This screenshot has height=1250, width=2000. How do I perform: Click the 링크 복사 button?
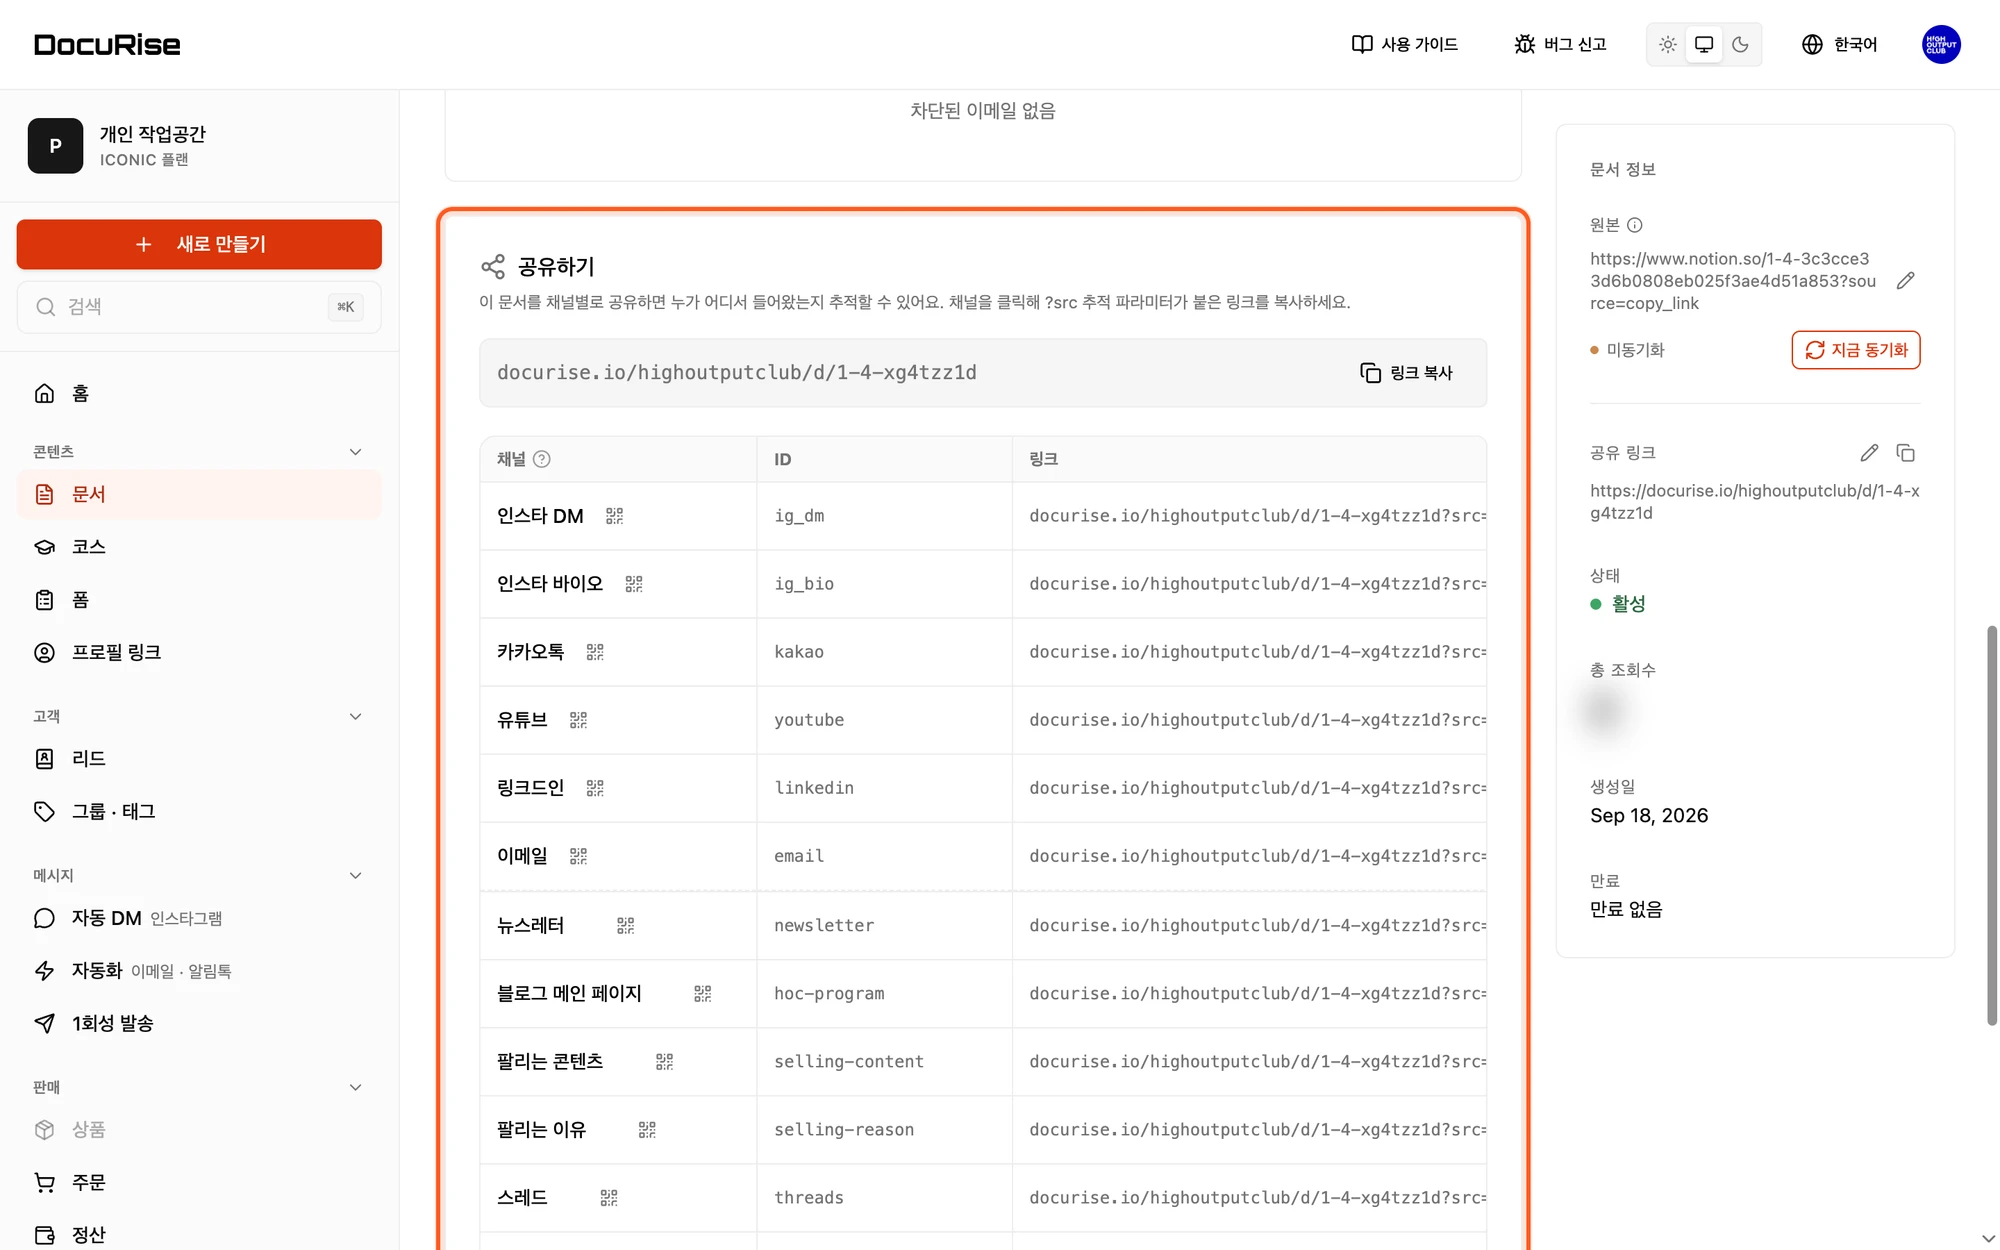tap(1406, 373)
